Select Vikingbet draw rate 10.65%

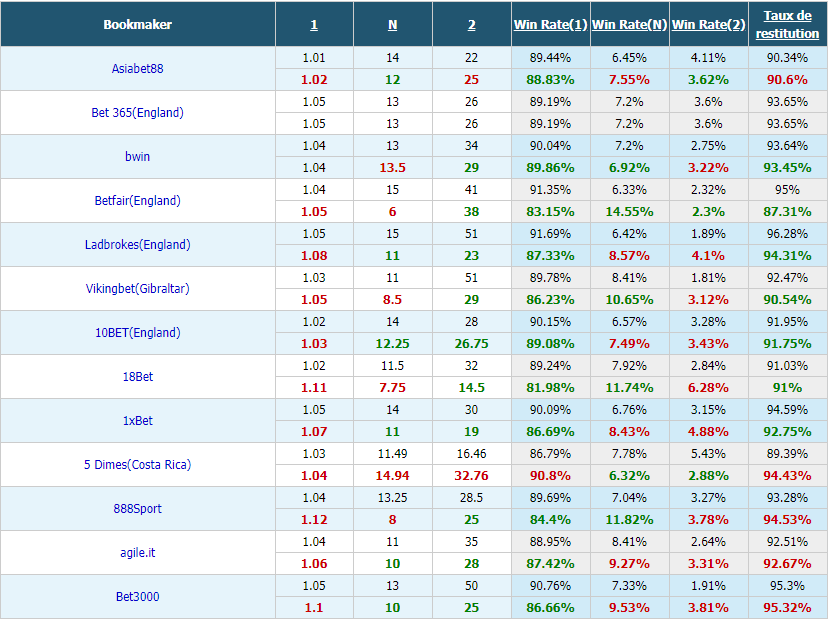pos(629,299)
